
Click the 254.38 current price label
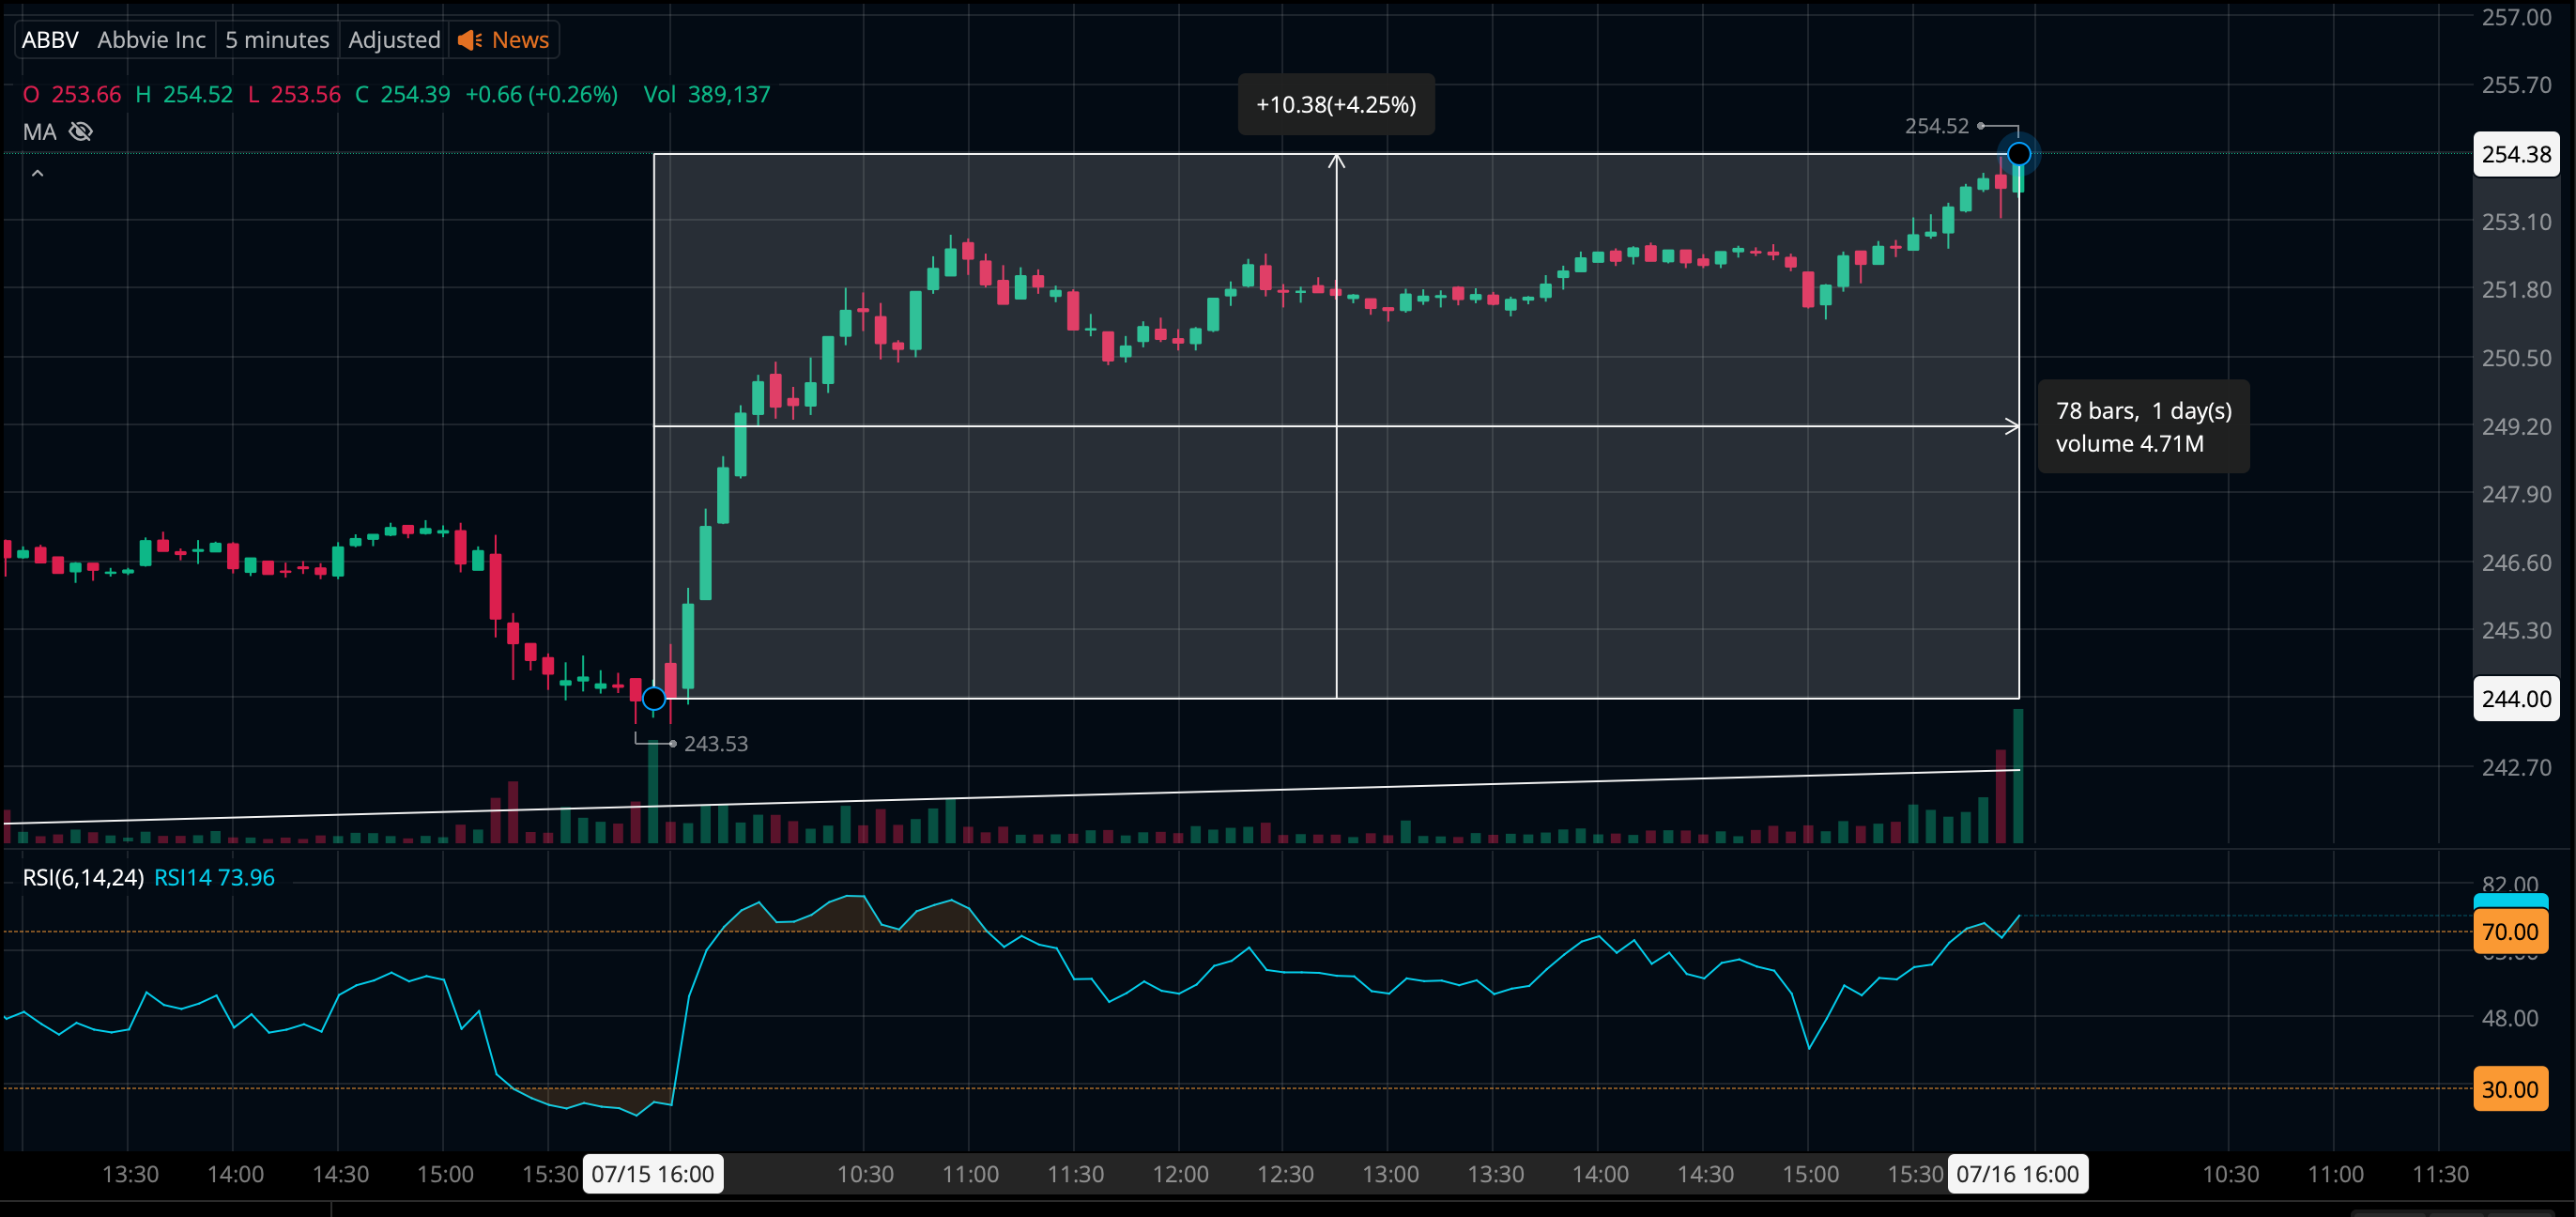pyautogui.click(x=2516, y=154)
